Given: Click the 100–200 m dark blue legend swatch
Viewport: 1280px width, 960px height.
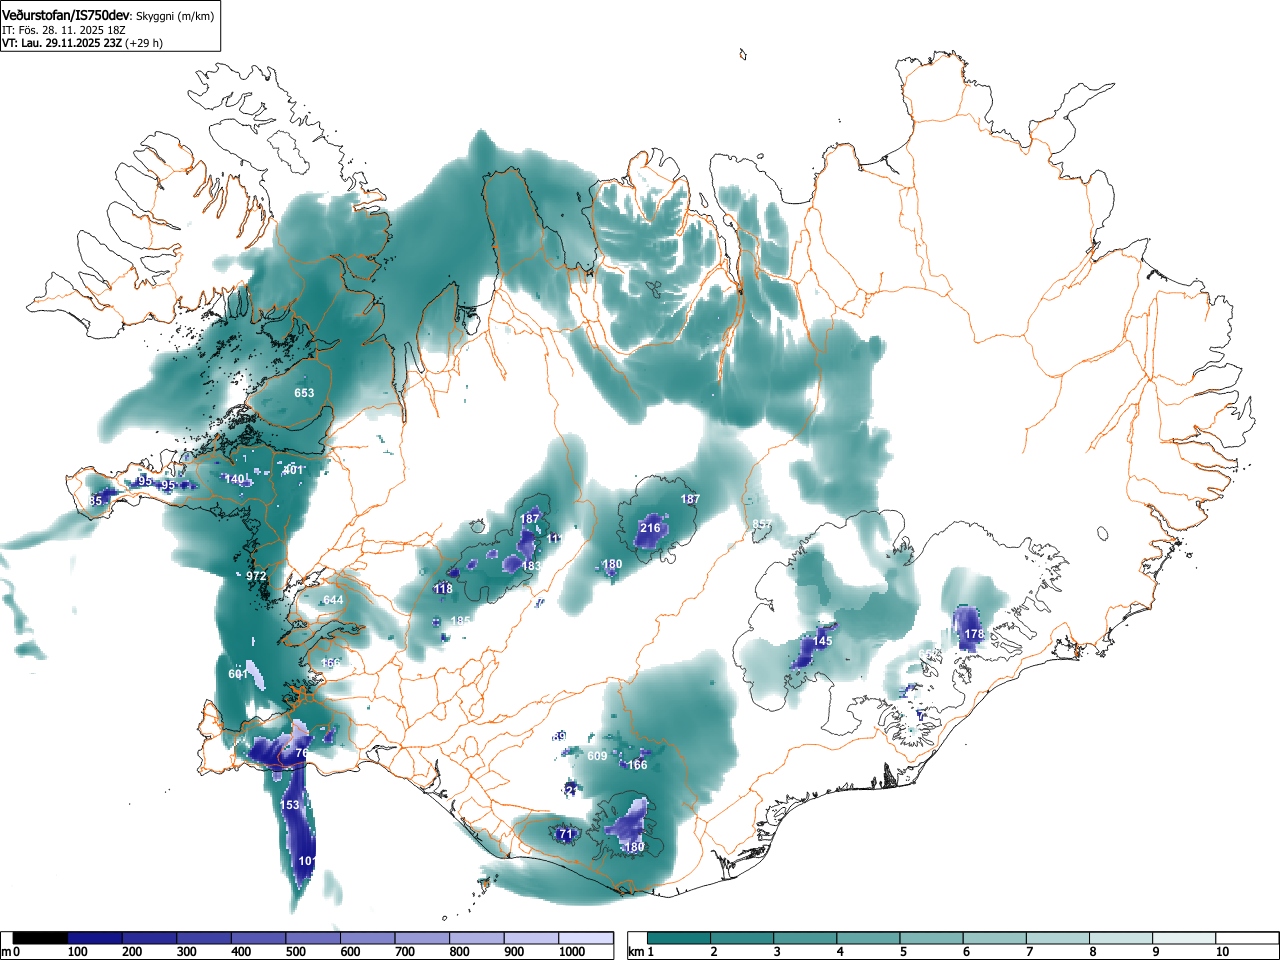Looking at the screenshot, I should pos(95,938).
